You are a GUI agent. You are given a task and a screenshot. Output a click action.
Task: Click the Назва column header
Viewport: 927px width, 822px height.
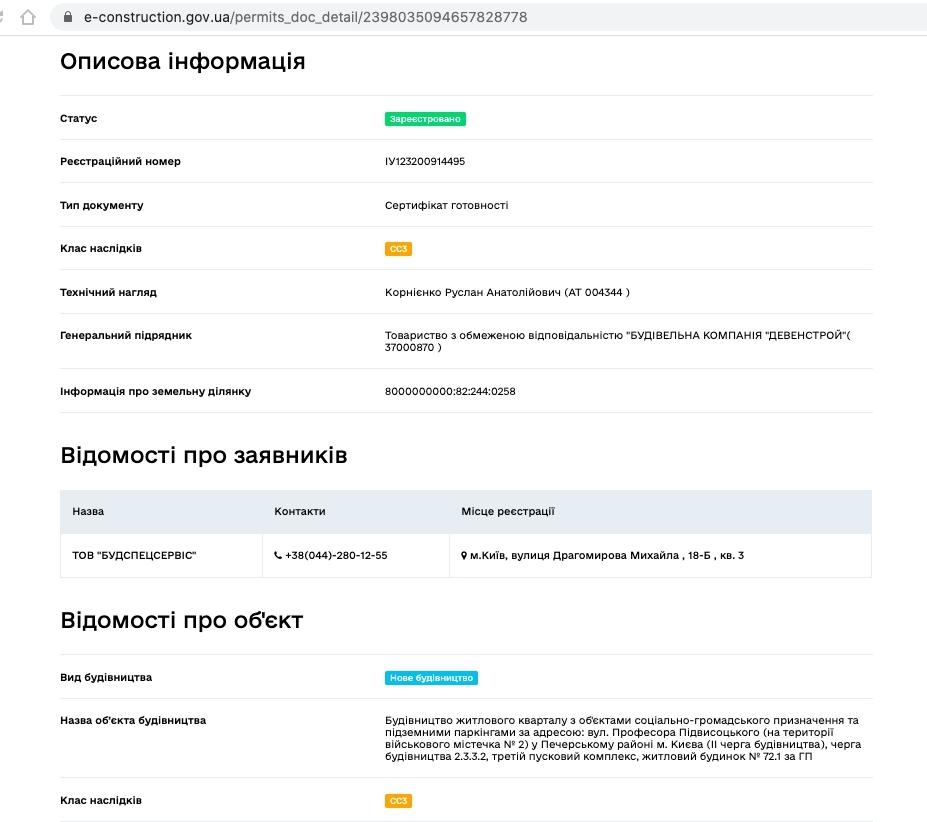[88, 512]
